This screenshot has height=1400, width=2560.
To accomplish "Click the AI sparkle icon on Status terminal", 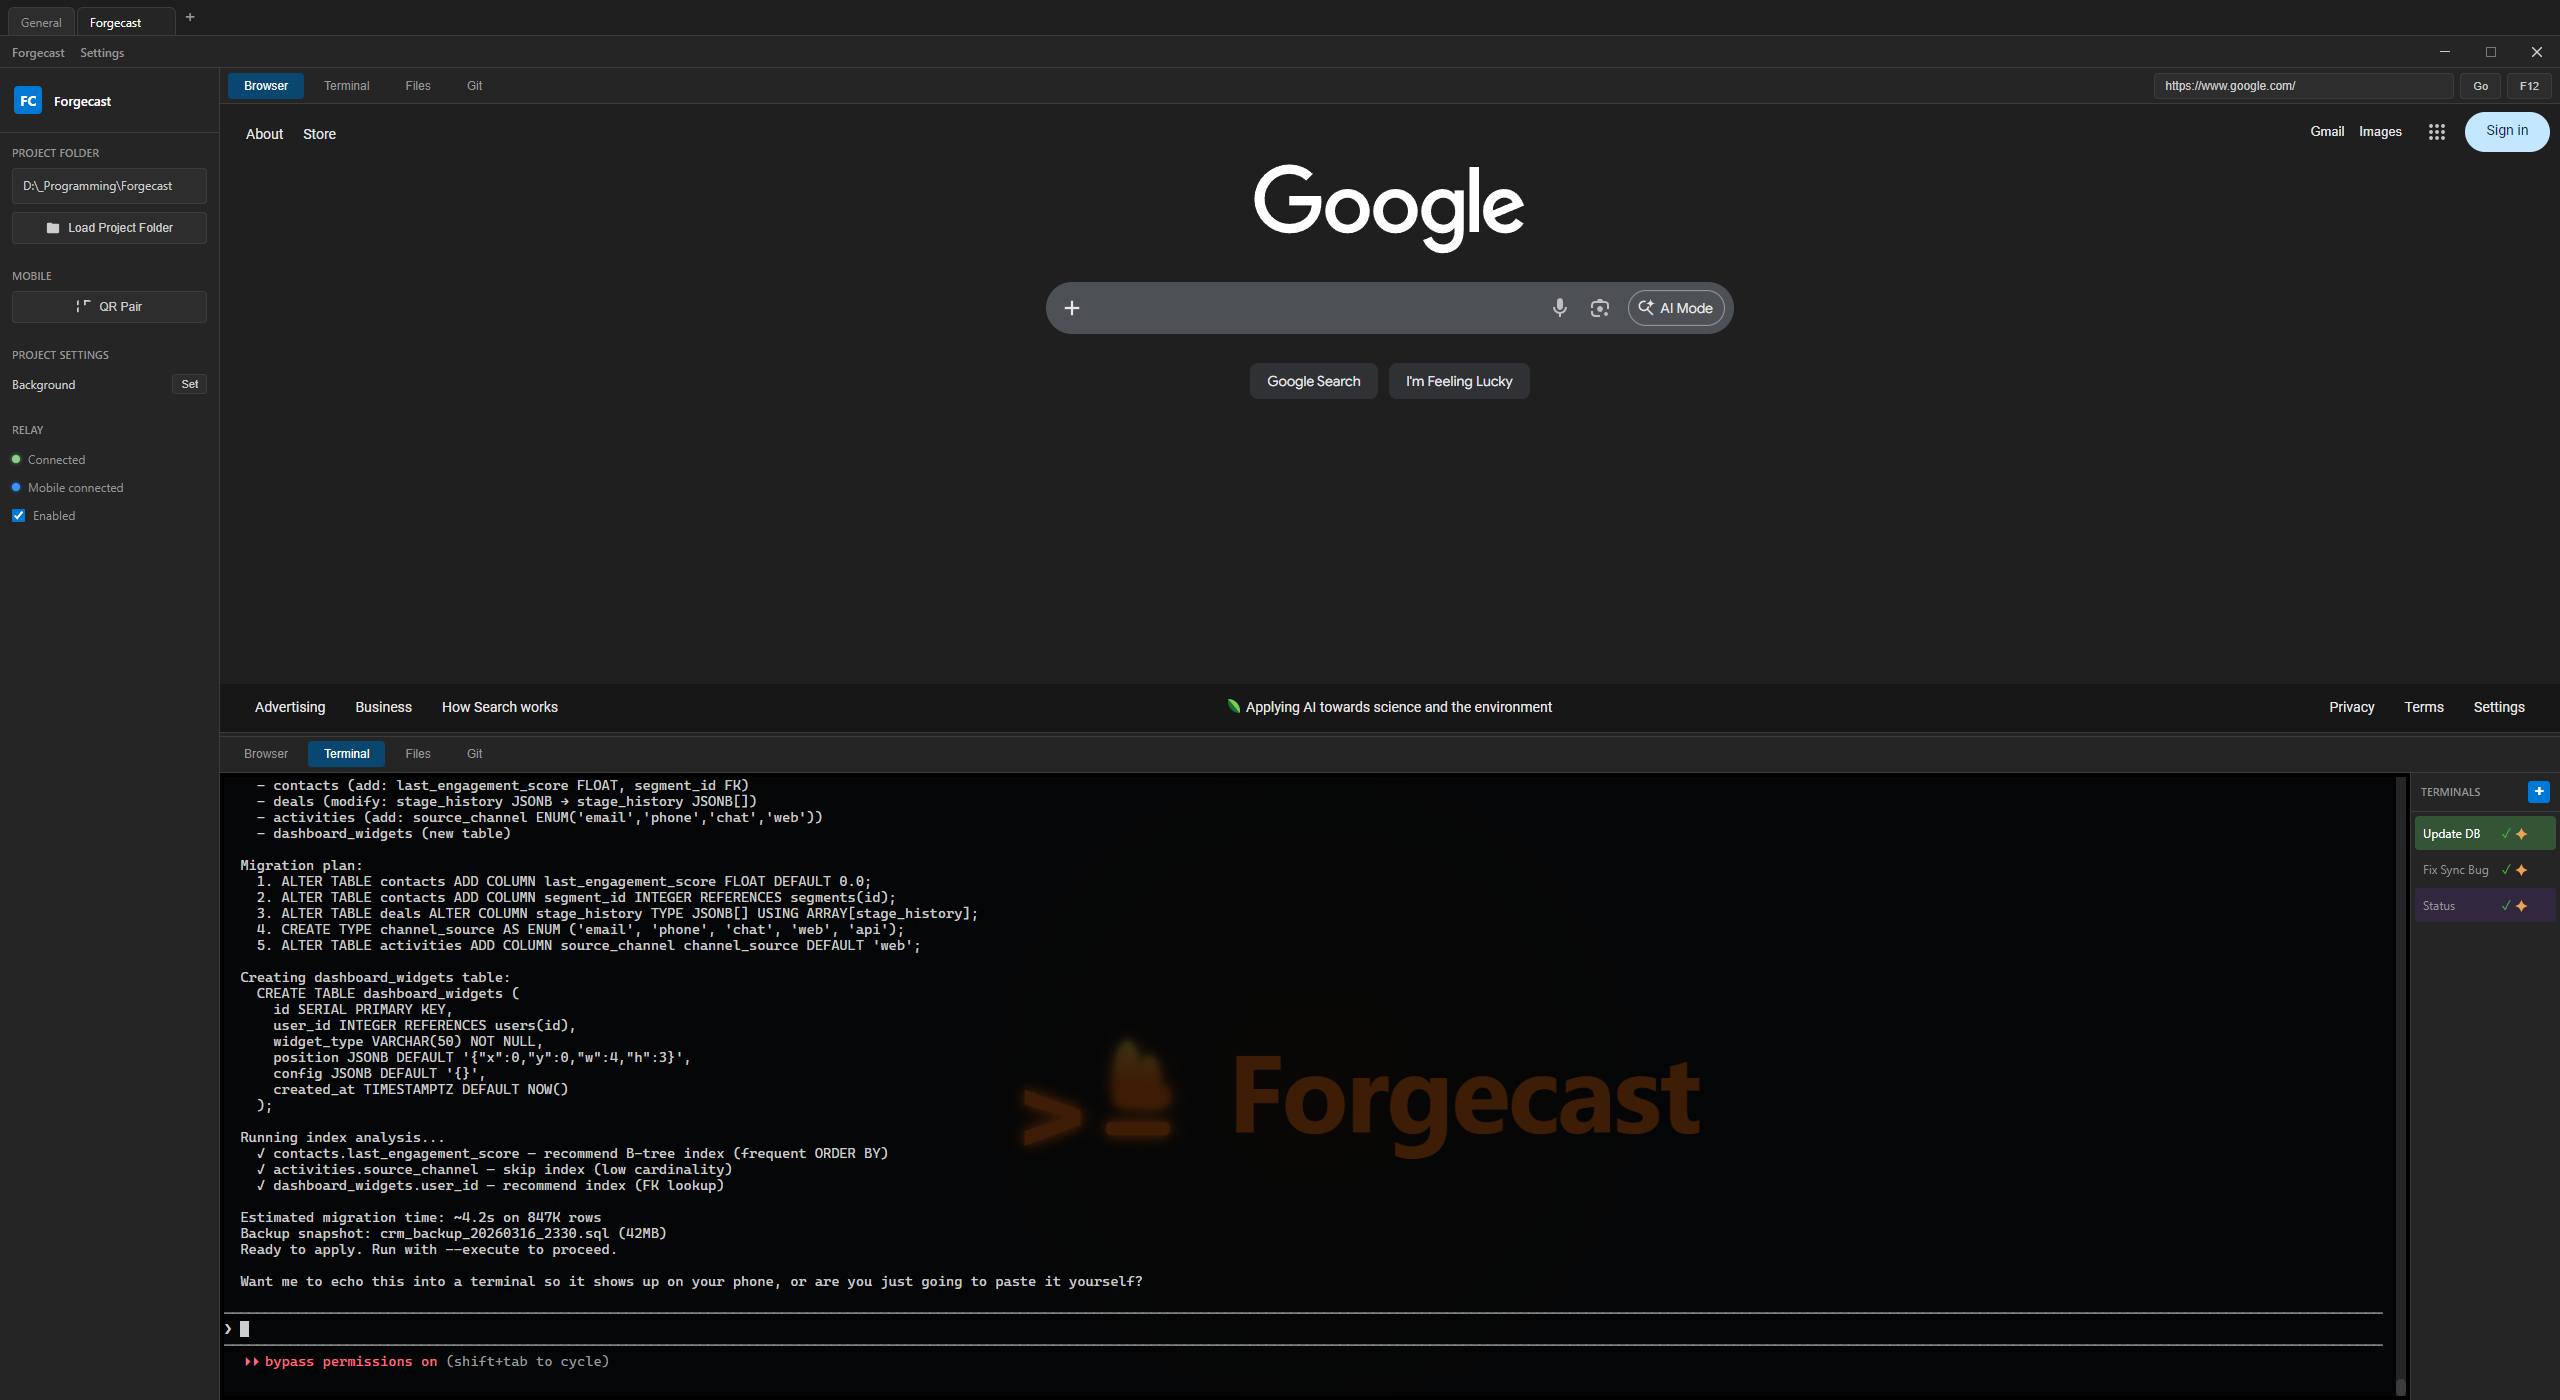I will click(2522, 905).
